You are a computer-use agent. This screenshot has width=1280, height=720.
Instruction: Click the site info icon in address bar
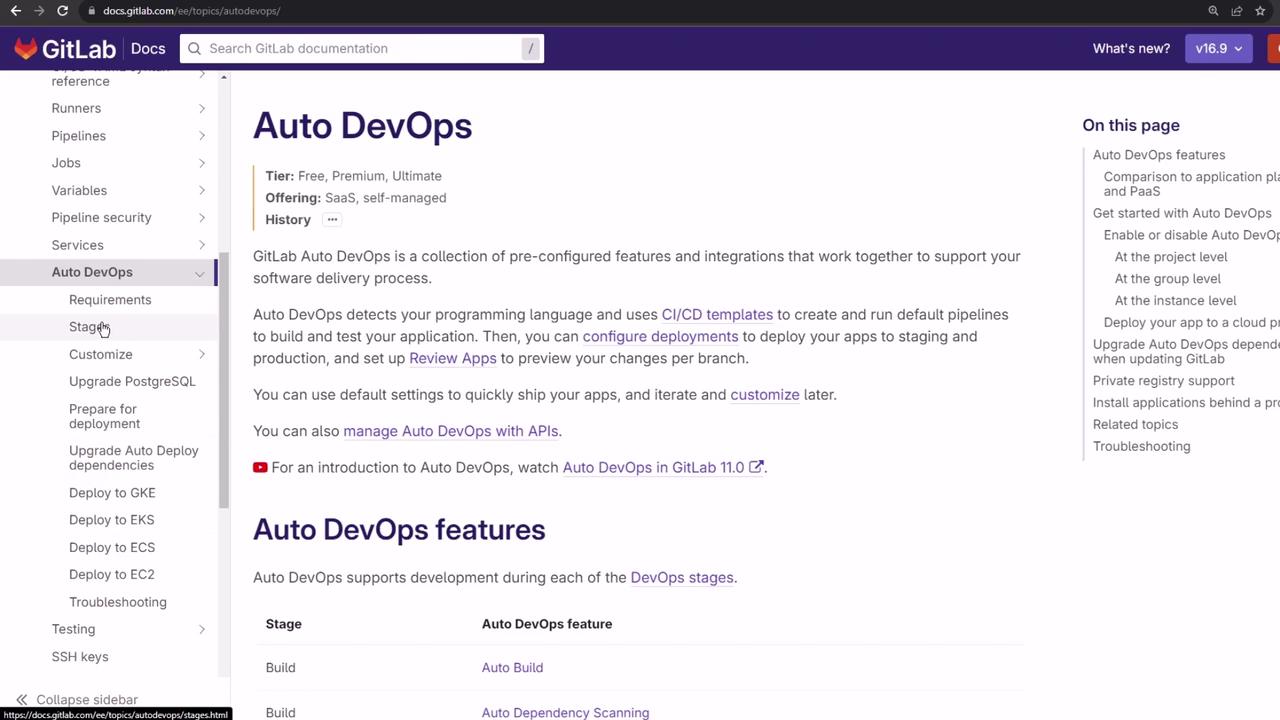[x=91, y=11]
